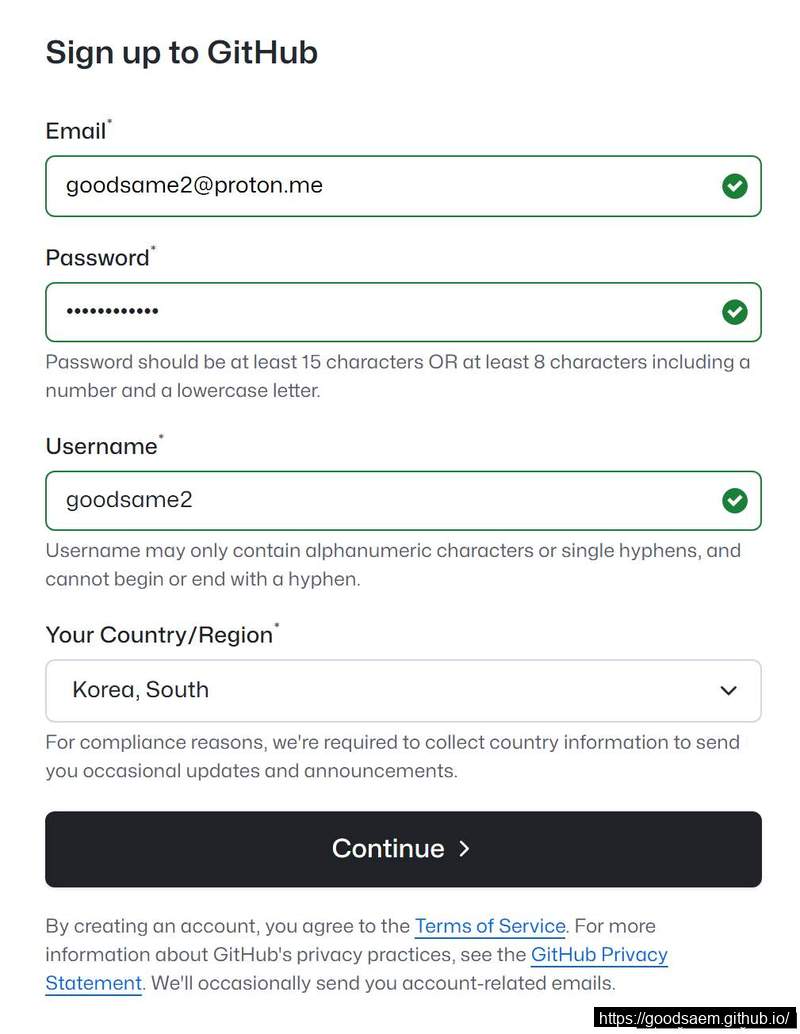
Task: Focus the Username input containing goodsame2
Action: pyautogui.click(x=403, y=501)
